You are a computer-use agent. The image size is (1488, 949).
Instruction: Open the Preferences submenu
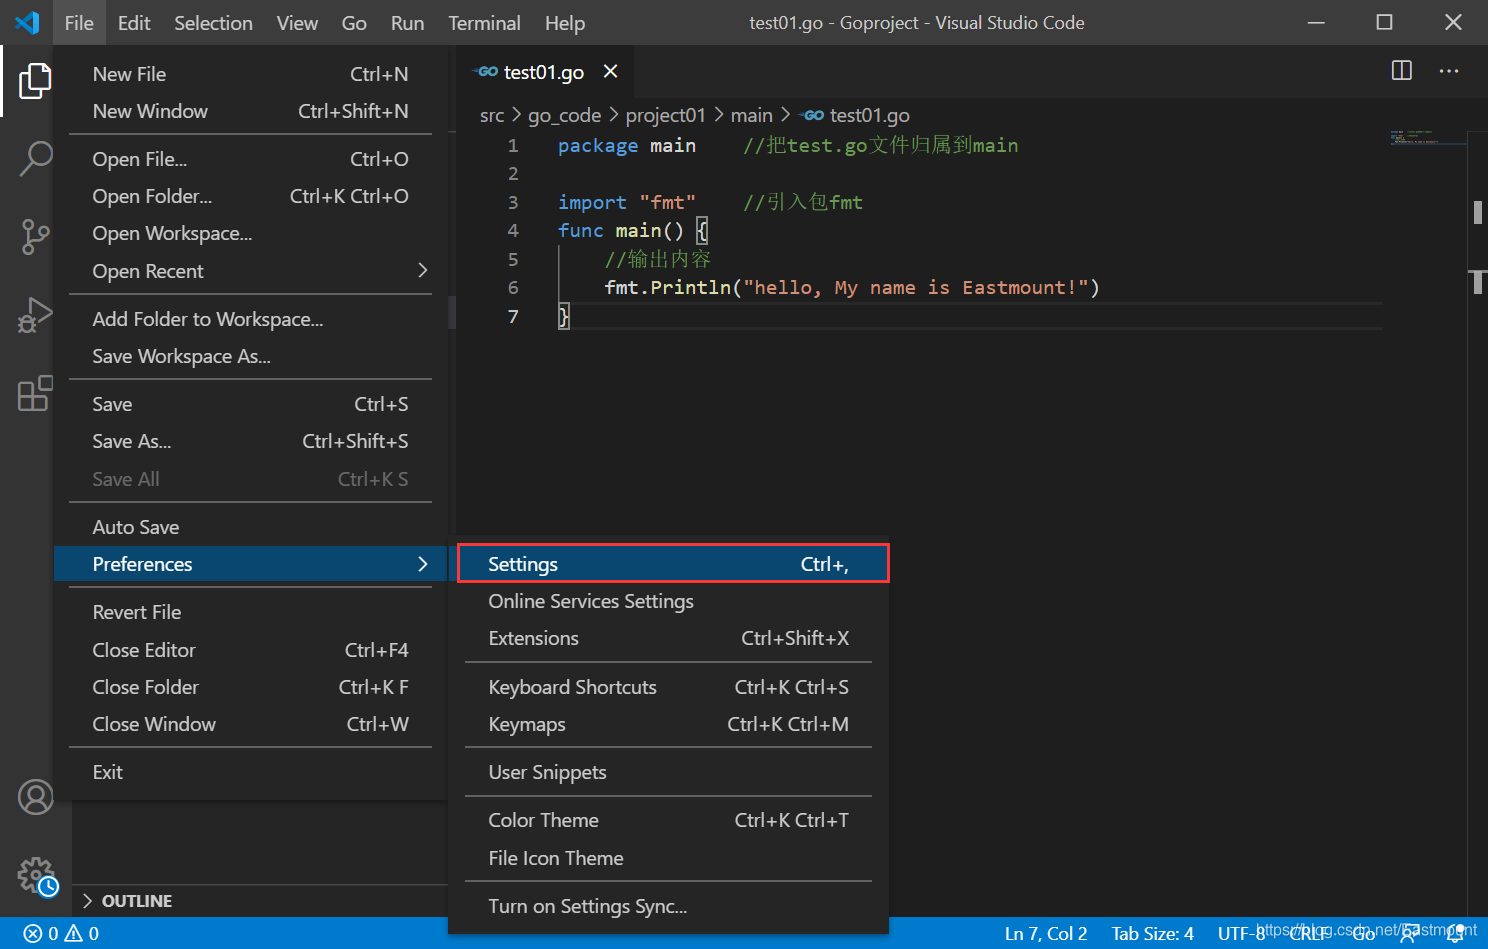point(250,564)
